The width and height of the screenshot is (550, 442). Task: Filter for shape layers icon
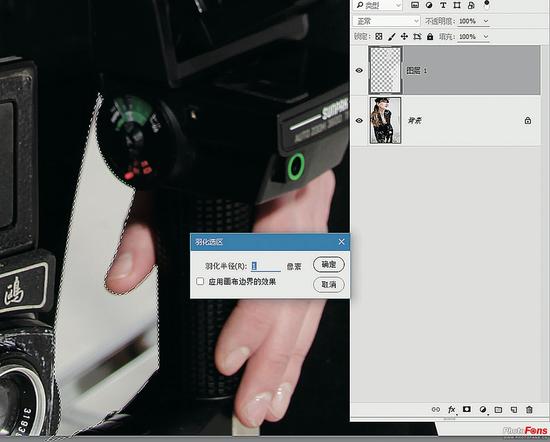(457, 5)
